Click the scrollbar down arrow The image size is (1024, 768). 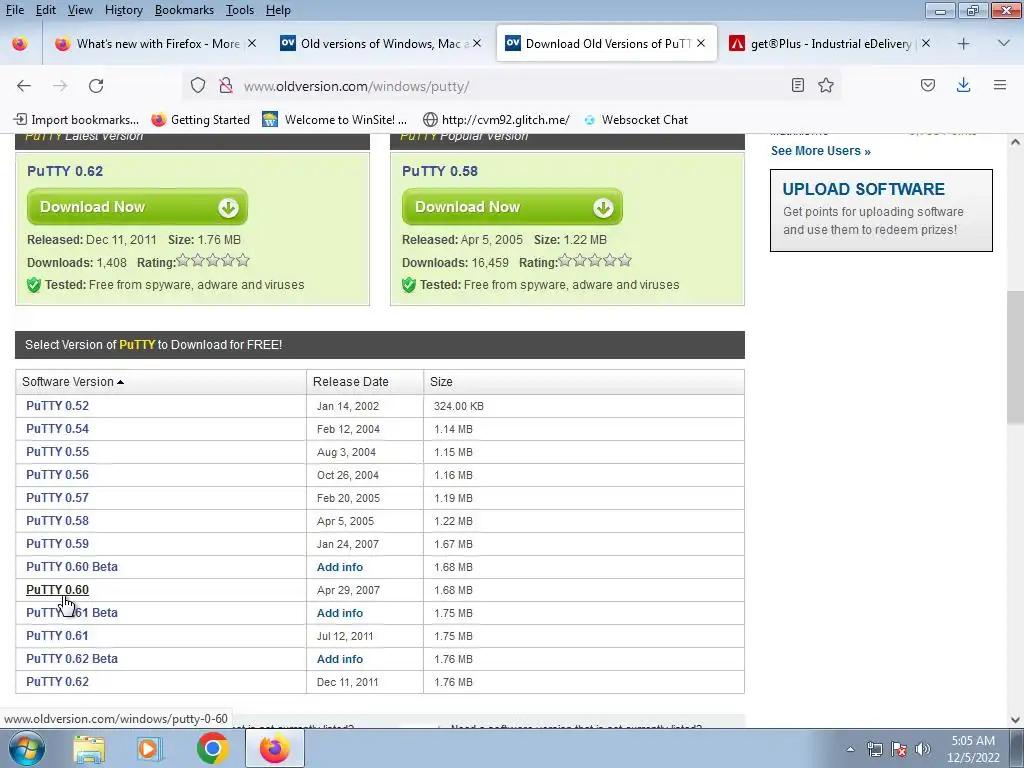pos(1015,720)
